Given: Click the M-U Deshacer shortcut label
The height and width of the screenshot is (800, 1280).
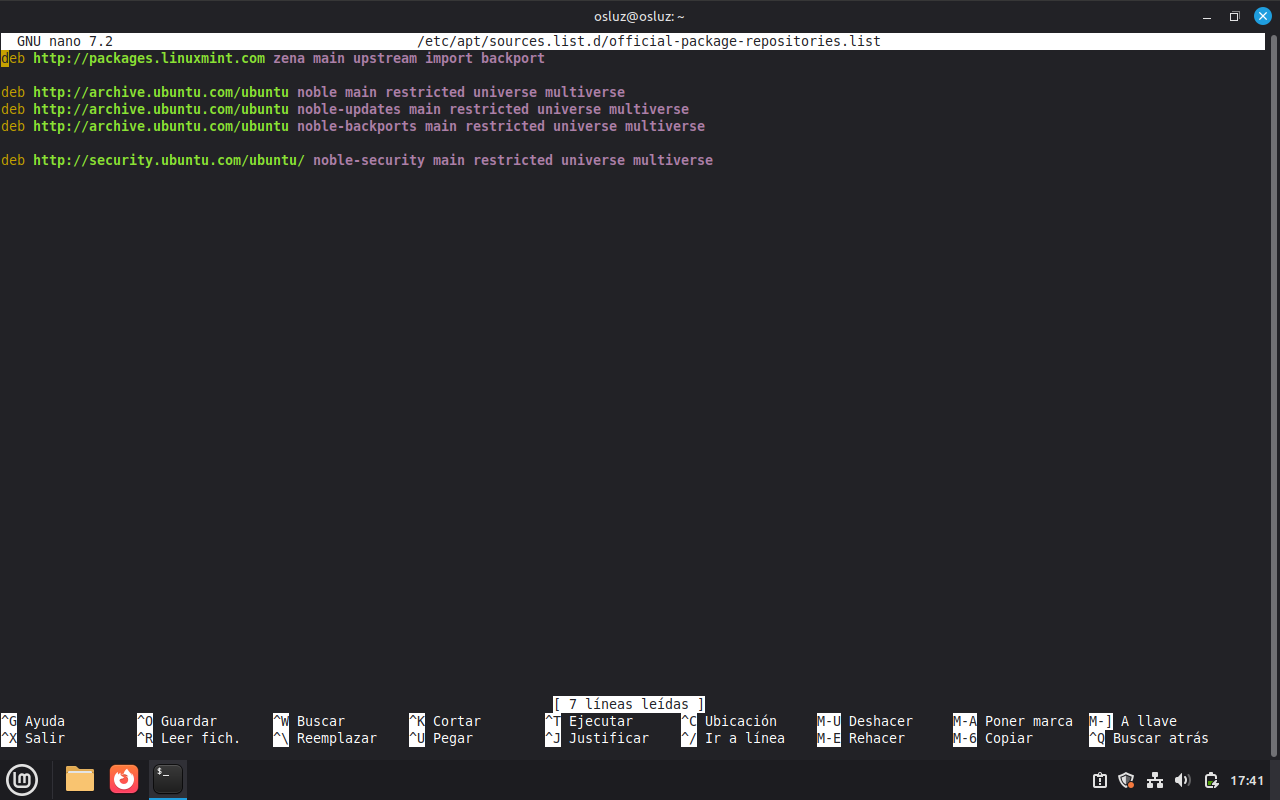Looking at the screenshot, I should (x=865, y=721).
